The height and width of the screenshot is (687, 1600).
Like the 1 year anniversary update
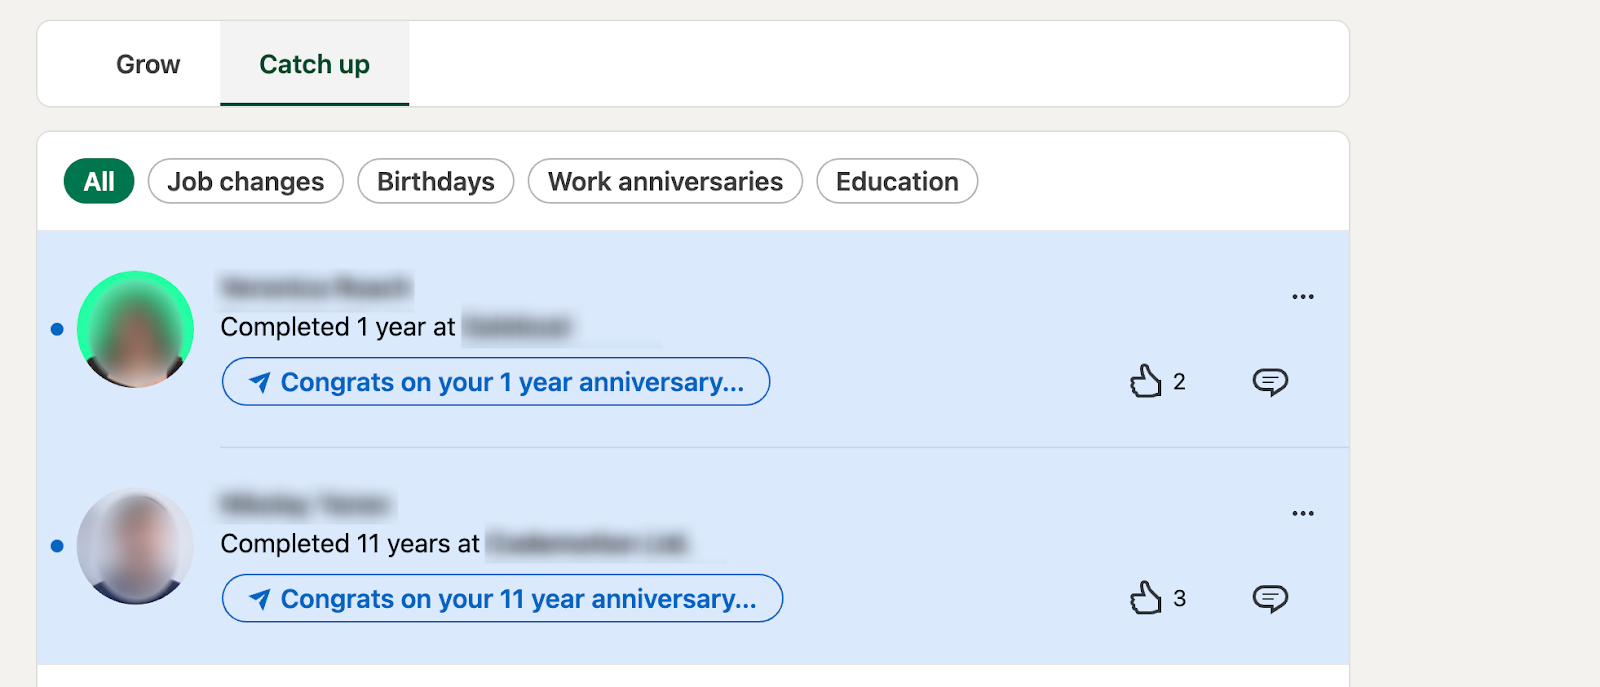click(x=1146, y=382)
